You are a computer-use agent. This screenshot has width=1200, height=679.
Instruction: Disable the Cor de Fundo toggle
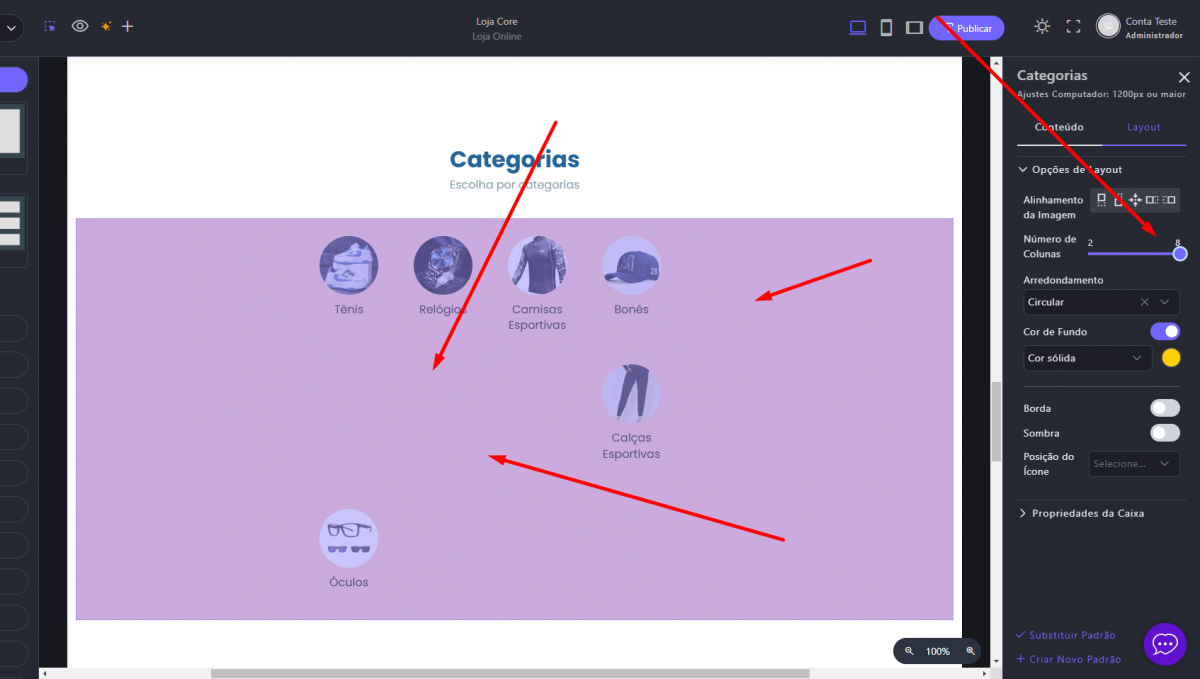pyautogui.click(x=1165, y=332)
